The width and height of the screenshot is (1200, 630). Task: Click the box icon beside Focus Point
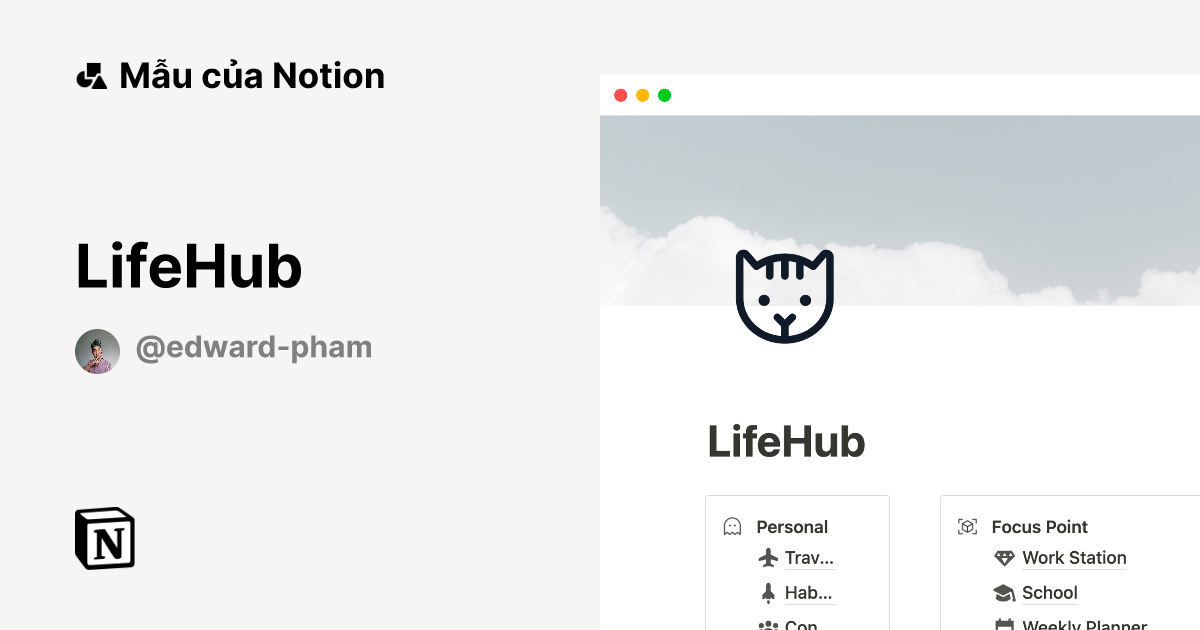(967, 525)
